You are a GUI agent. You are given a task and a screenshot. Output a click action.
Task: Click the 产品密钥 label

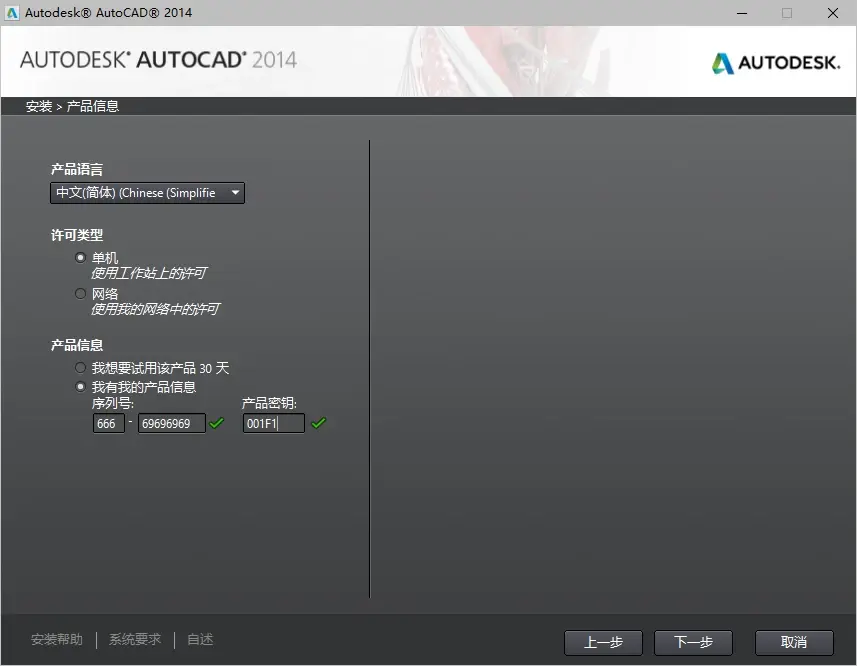[269, 404]
